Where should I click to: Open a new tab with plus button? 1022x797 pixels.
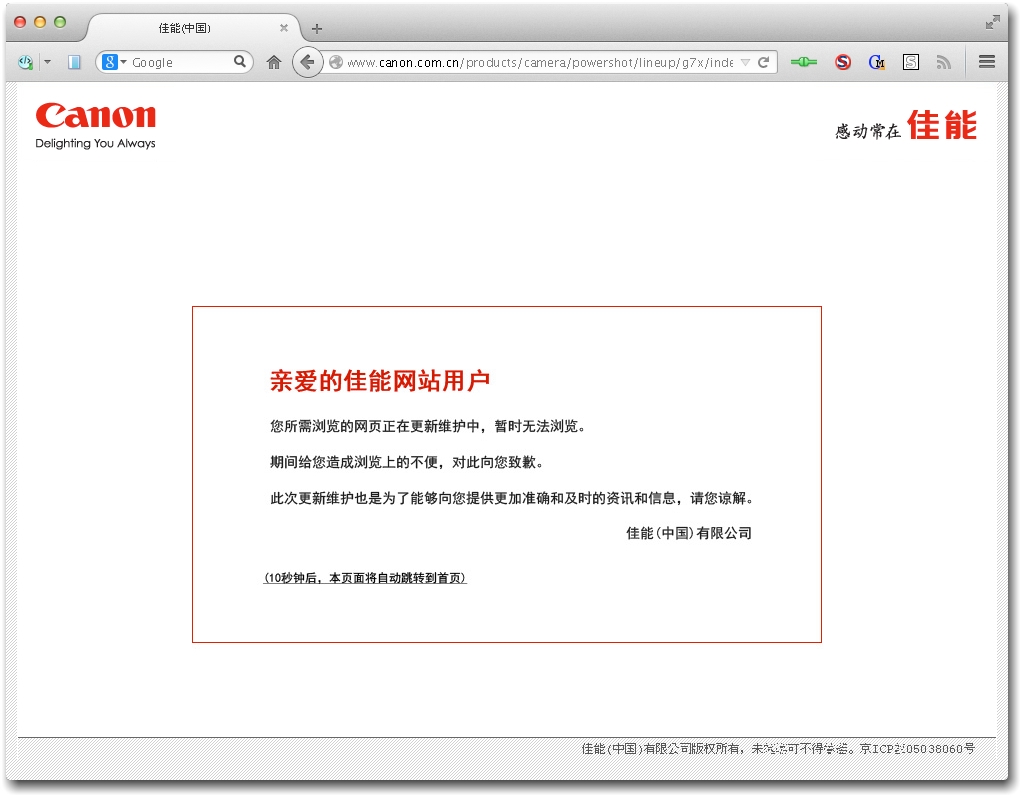click(317, 29)
